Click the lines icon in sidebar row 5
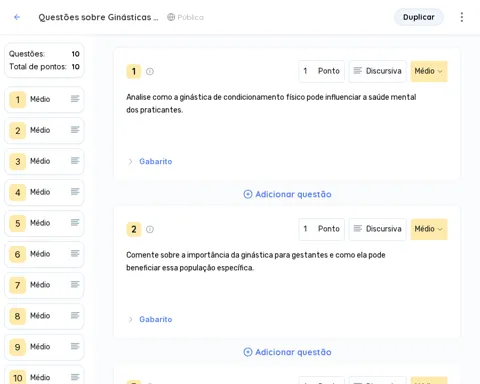 [x=75, y=223]
